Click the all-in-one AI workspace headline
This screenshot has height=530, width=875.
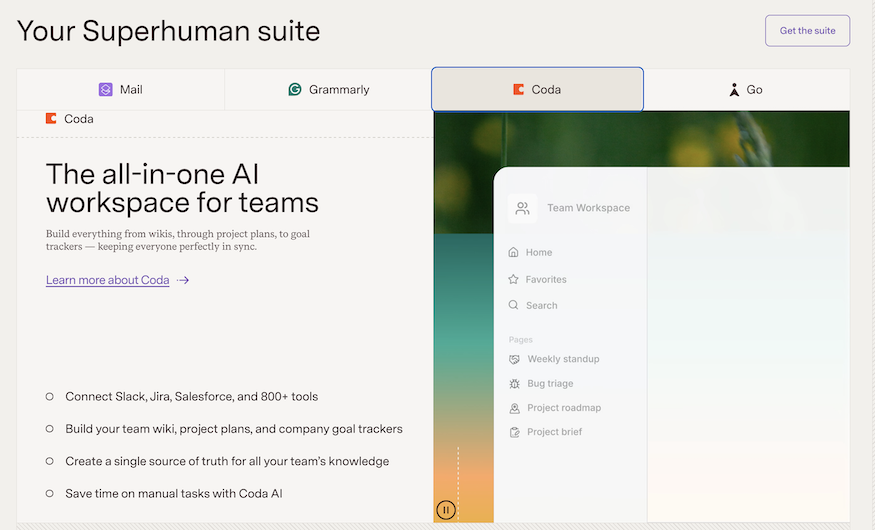[182, 189]
